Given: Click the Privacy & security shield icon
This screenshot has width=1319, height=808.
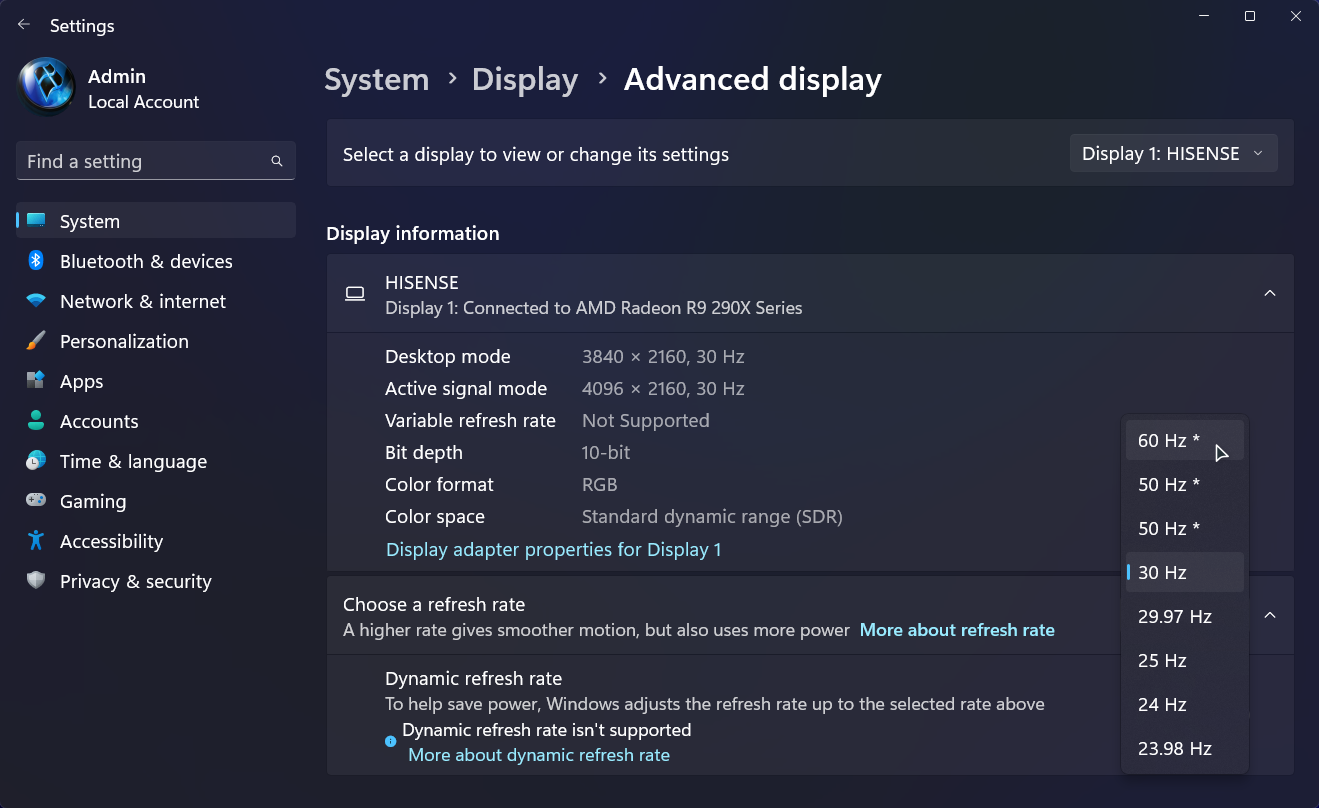Looking at the screenshot, I should [36, 581].
